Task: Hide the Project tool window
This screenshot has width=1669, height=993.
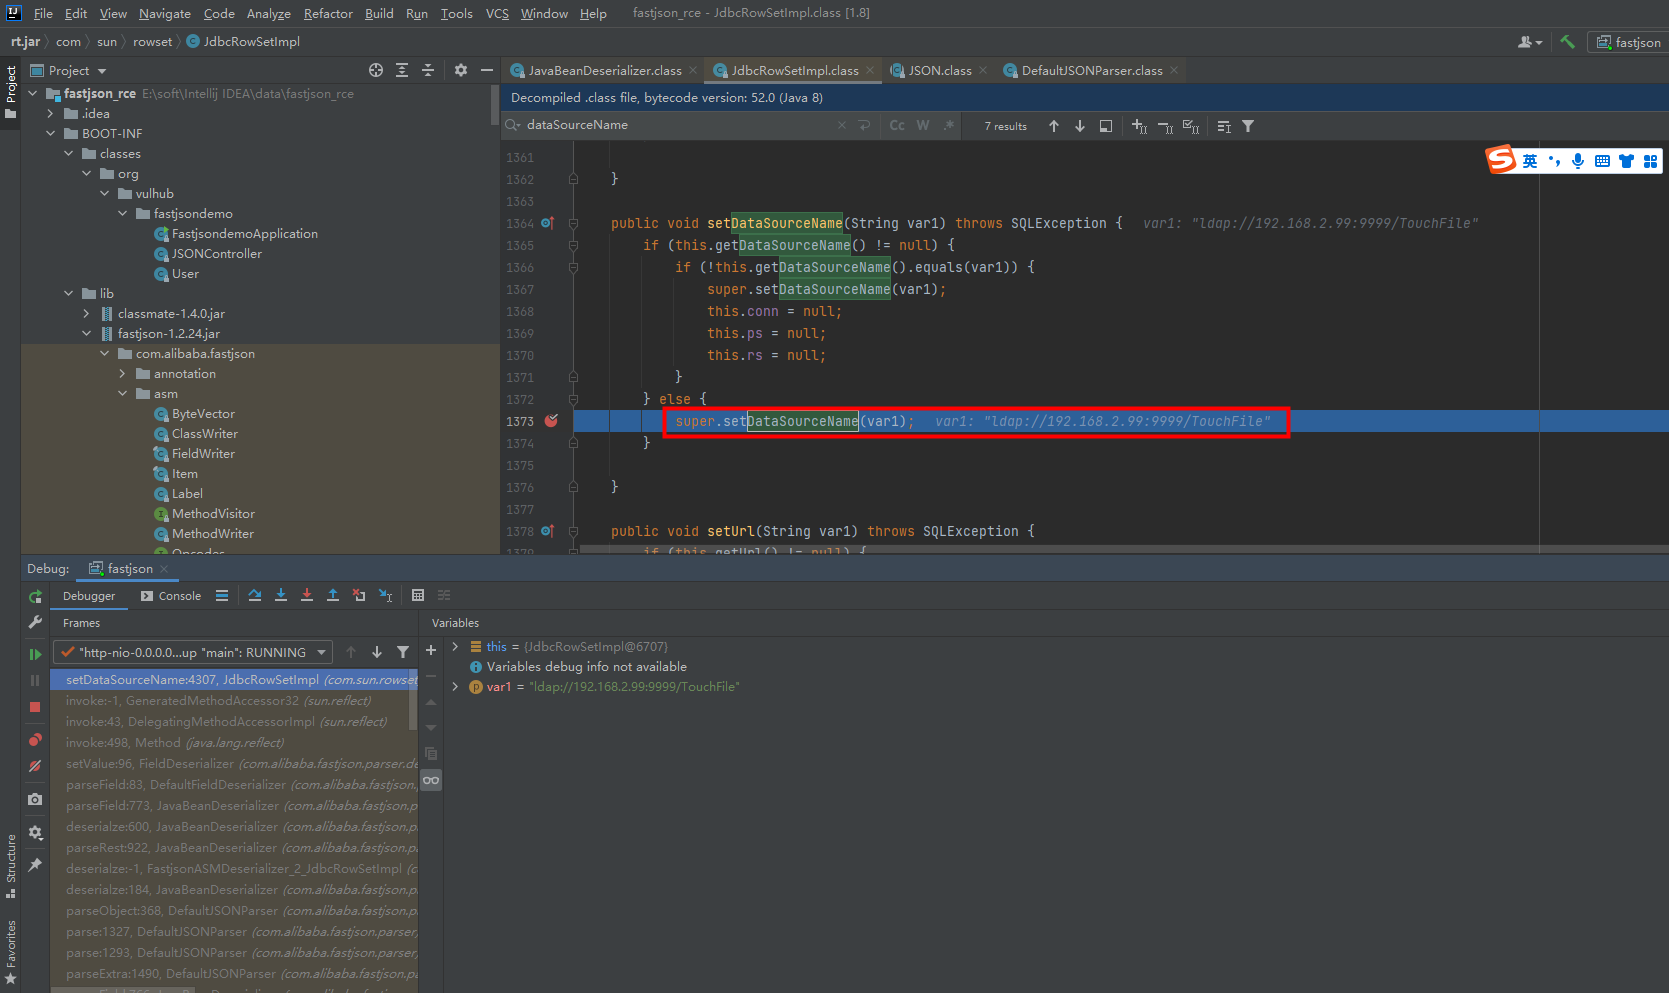Action: (x=487, y=70)
